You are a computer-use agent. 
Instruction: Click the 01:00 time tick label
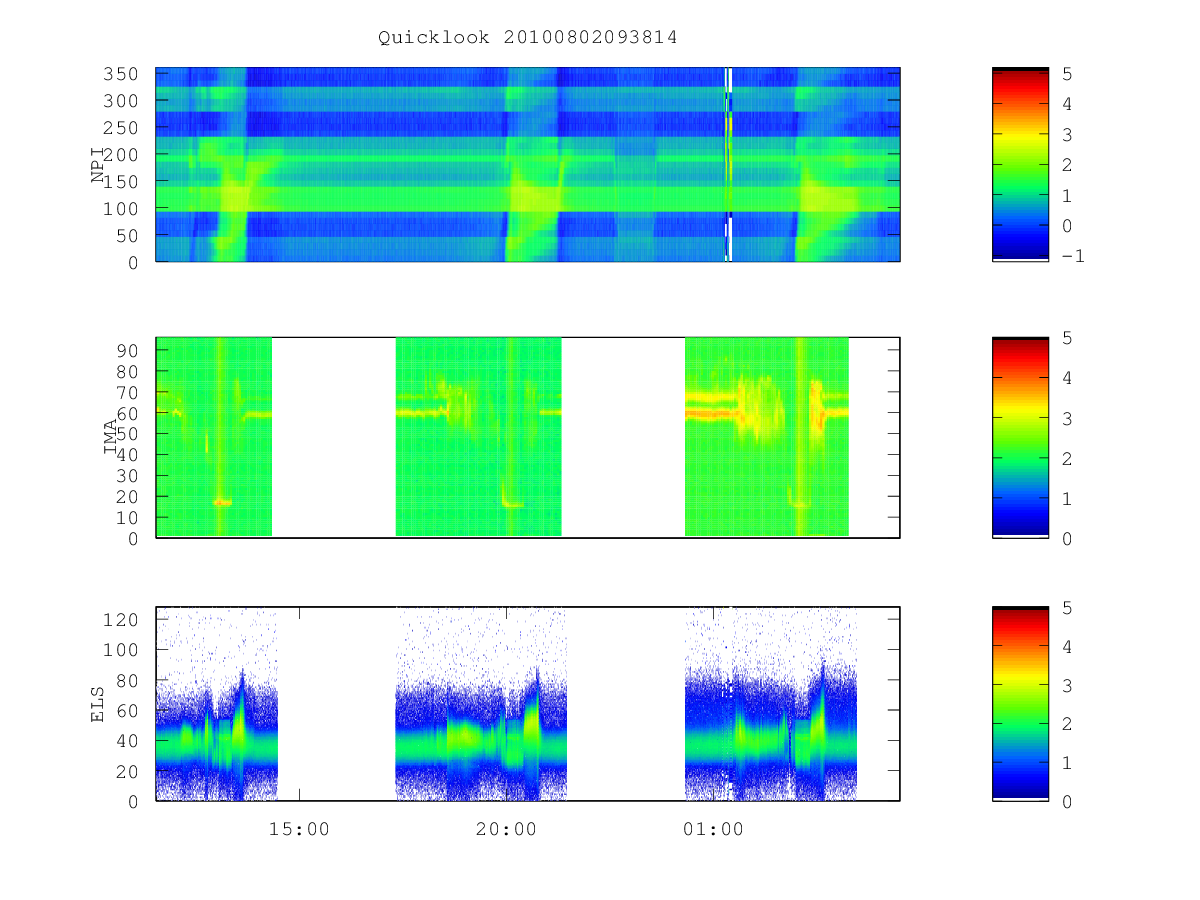pos(713,829)
